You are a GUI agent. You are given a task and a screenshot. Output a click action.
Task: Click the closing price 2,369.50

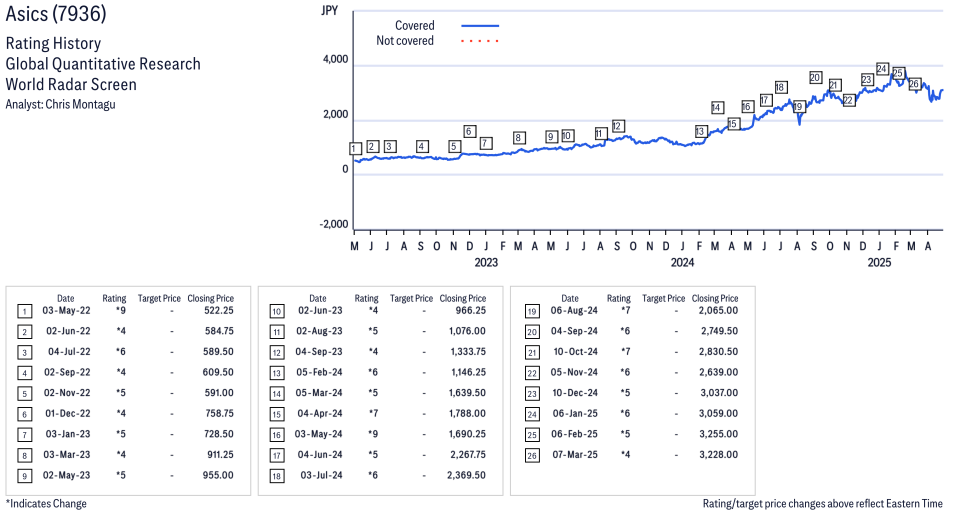coord(466,475)
